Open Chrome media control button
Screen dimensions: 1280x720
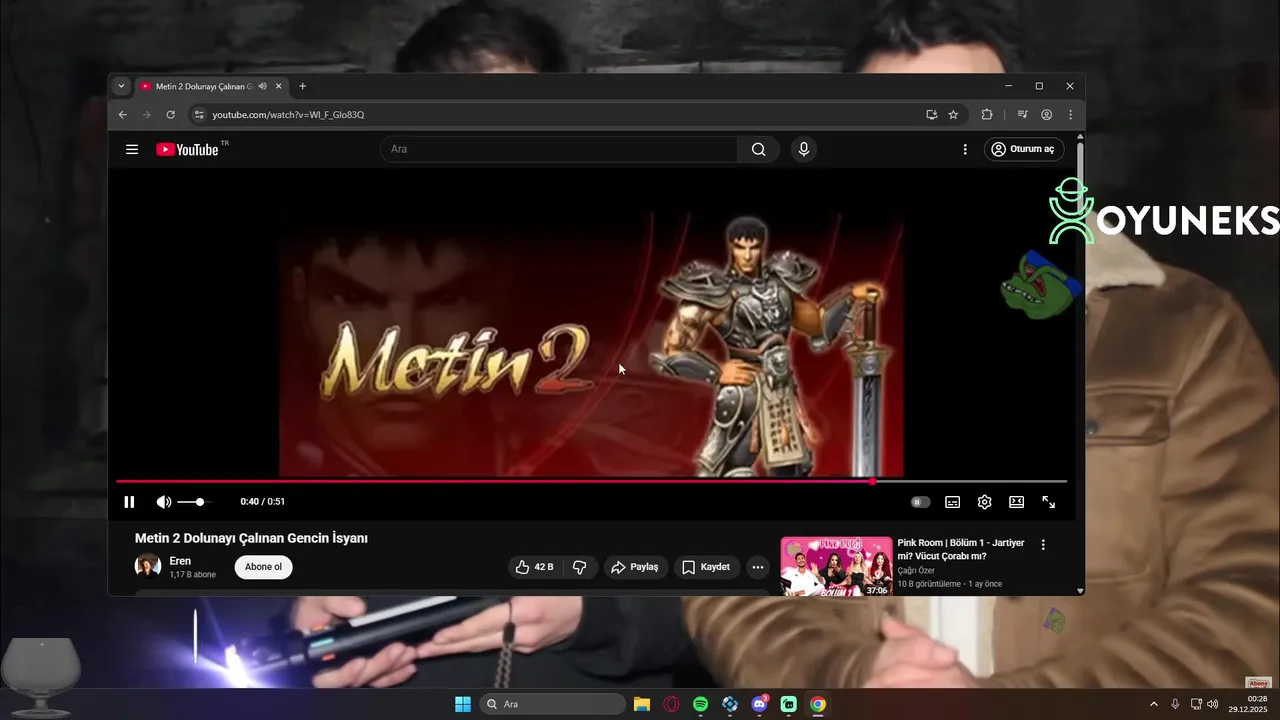point(1022,115)
